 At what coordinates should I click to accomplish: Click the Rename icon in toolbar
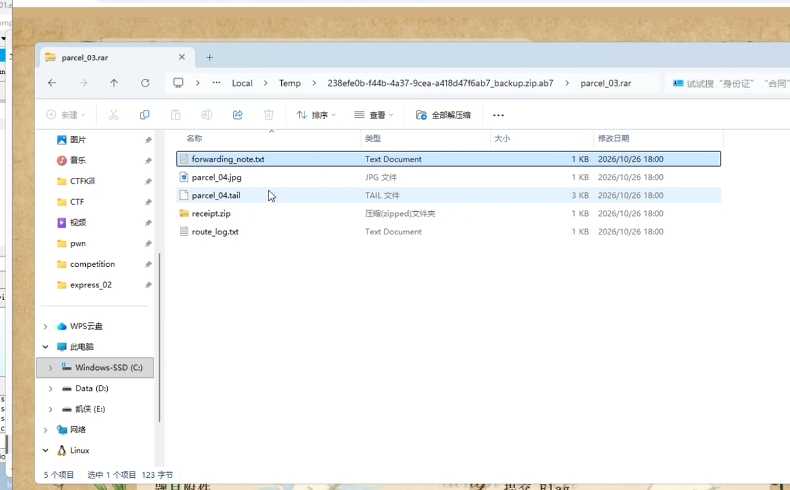coord(207,115)
